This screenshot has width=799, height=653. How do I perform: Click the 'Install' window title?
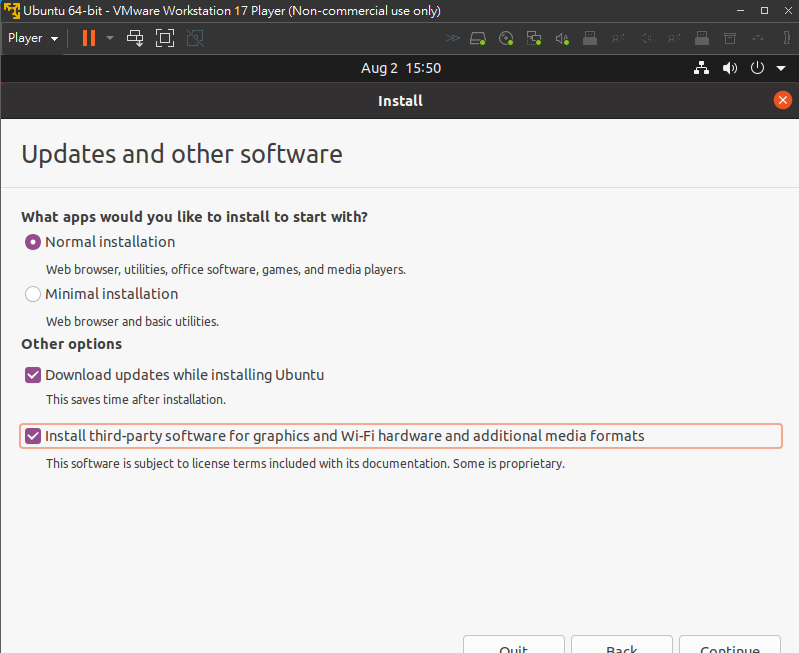pos(400,101)
